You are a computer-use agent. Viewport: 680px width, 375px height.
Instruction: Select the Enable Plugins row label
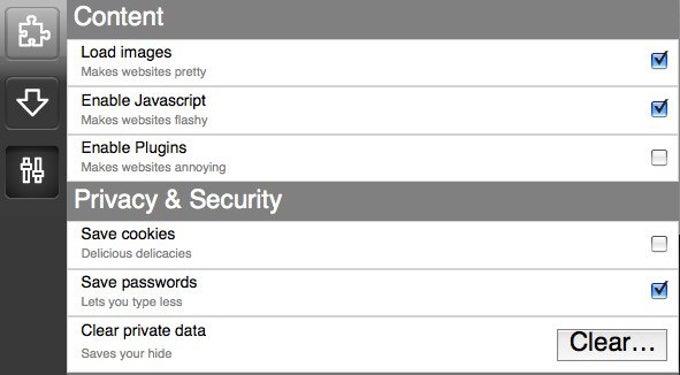[134, 148]
